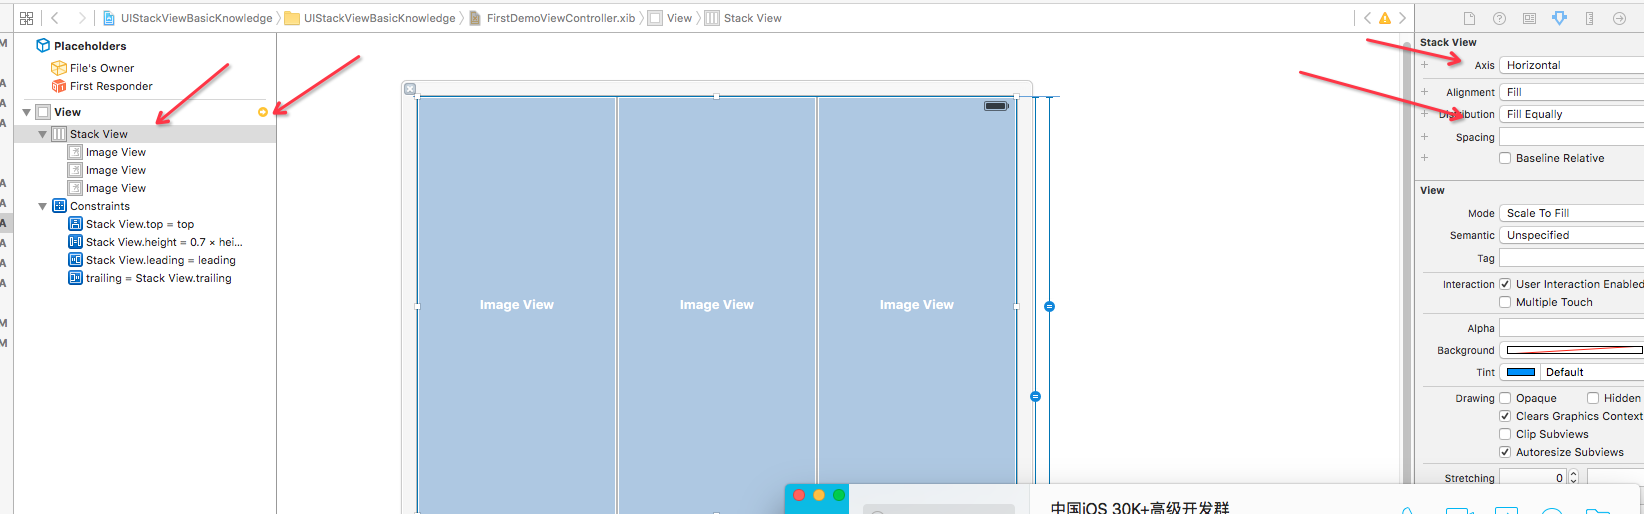Screen dimensions: 1644x514
Task: Open the UIStackViewBasicKnowledge project breadcrumb
Action: point(188,18)
